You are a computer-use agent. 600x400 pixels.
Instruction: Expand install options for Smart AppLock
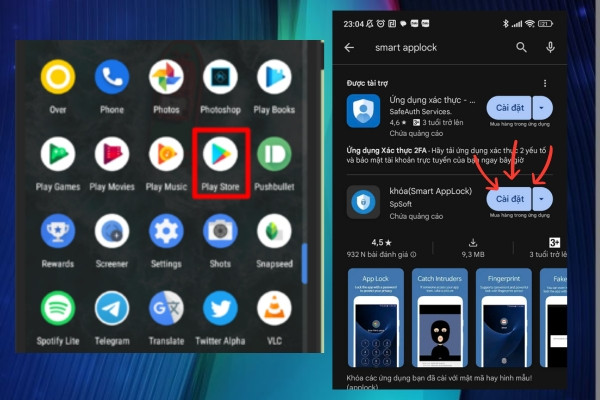pyautogui.click(x=542, y=199)
